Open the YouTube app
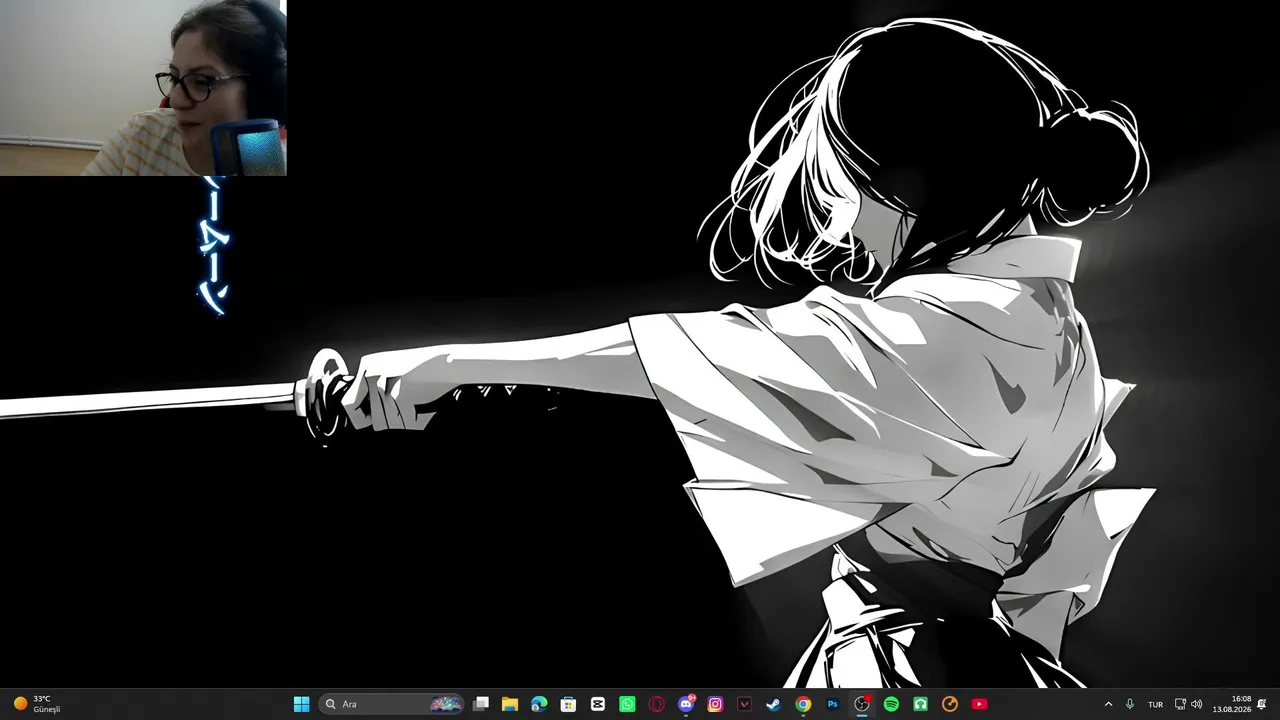 (979, 704)
